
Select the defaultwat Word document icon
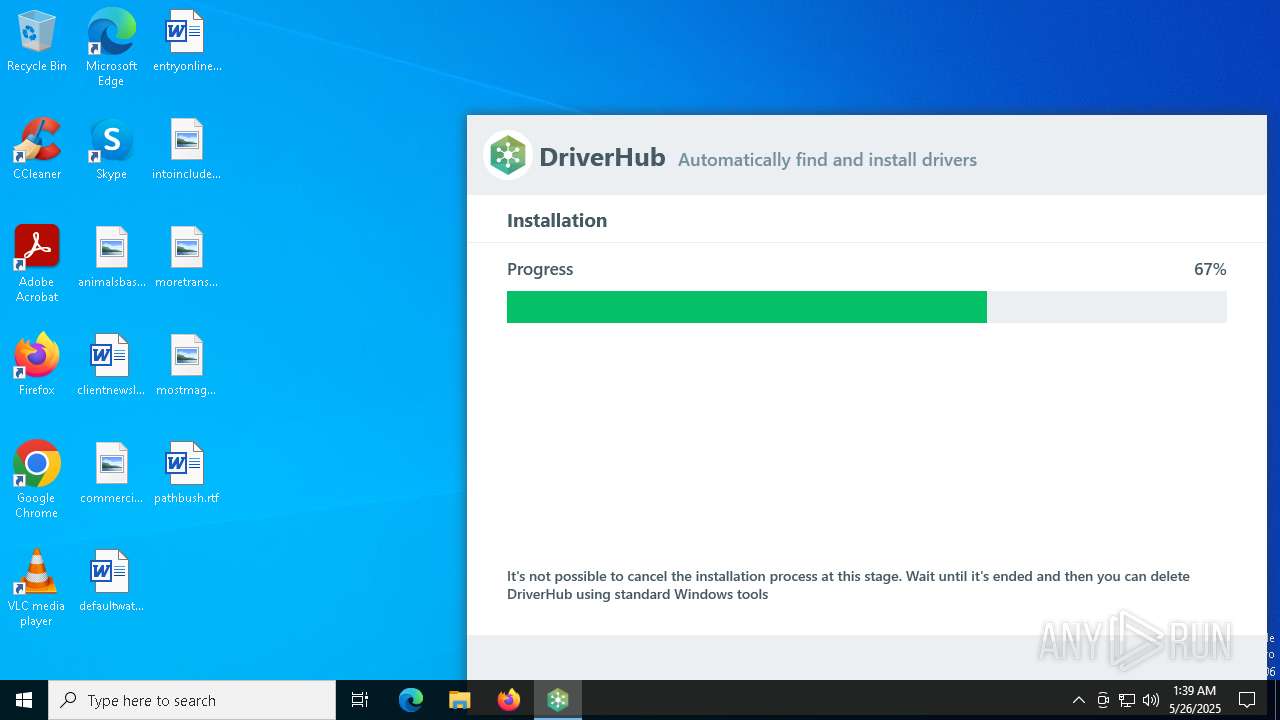pos(111,582)
